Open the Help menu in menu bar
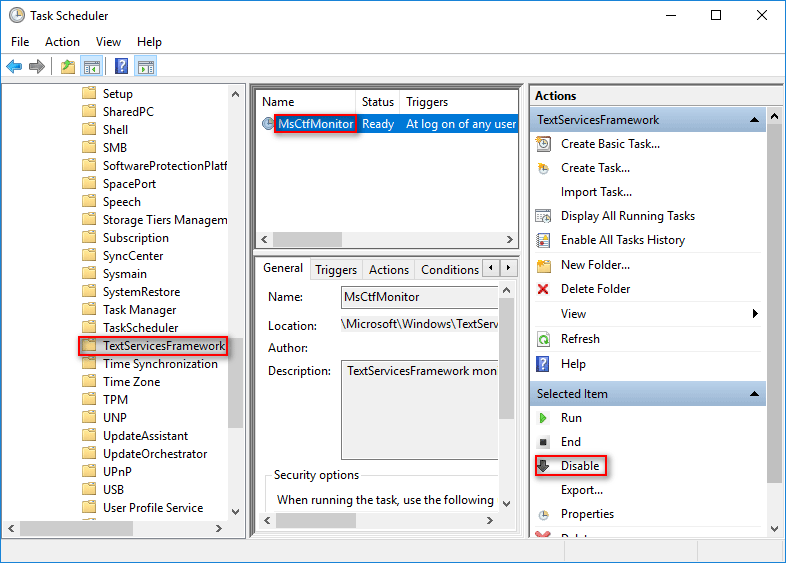 coord(149,42)
